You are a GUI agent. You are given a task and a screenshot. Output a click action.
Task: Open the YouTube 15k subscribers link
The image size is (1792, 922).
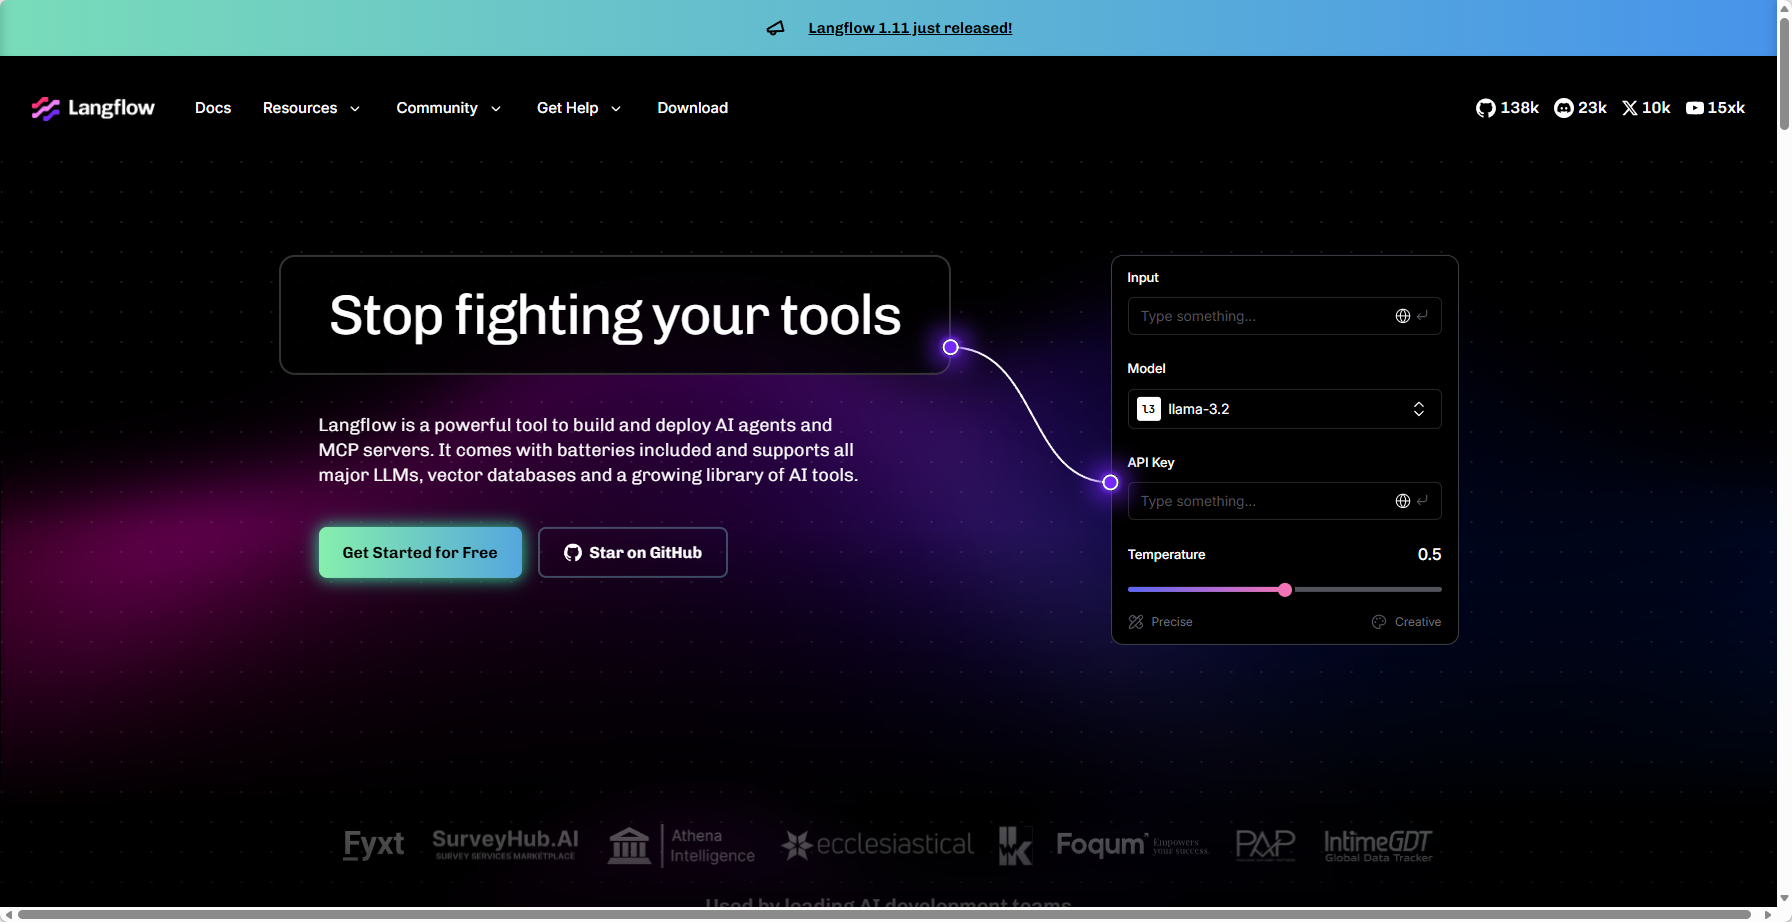tap(1715, 108)
